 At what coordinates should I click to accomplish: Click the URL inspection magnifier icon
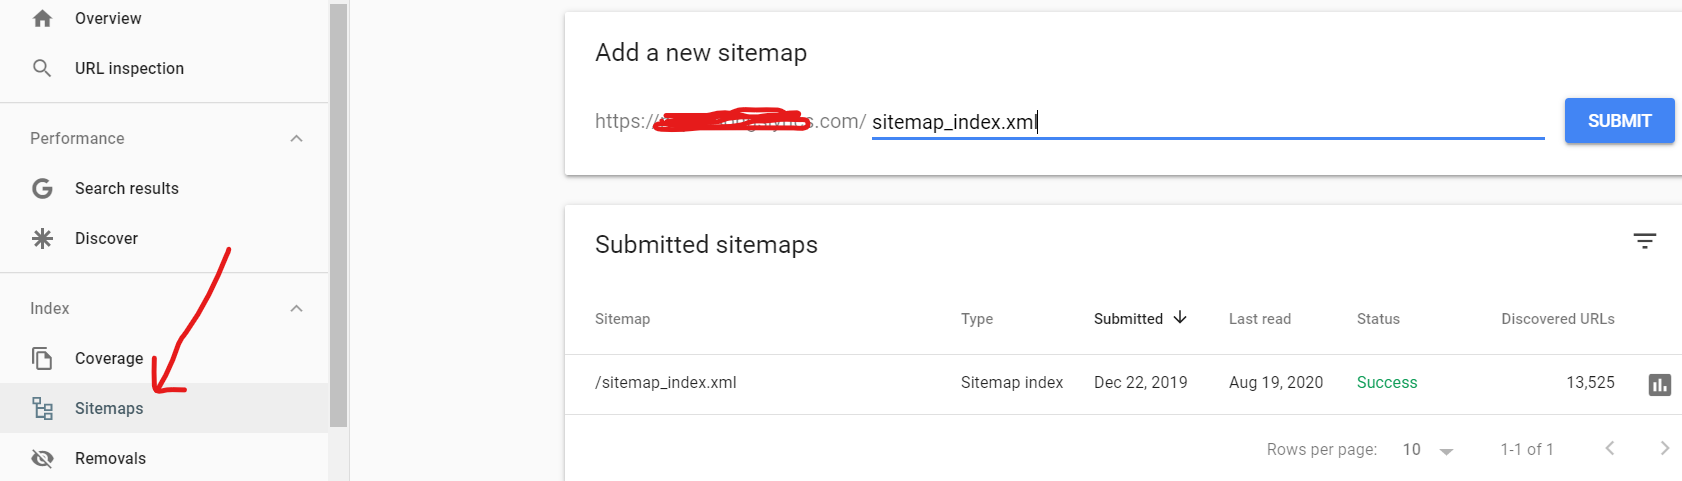pyautogui.click(x=42, y=68)
